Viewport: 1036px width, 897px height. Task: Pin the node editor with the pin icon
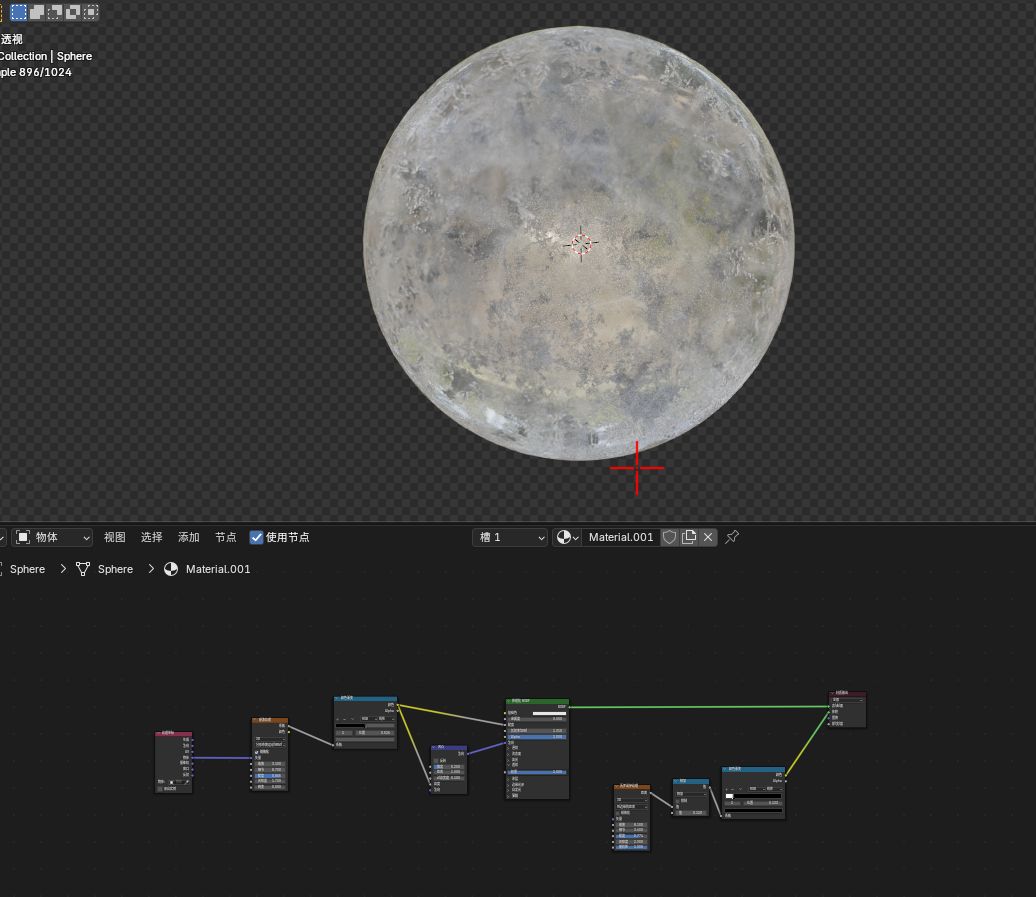coord(732,537)
